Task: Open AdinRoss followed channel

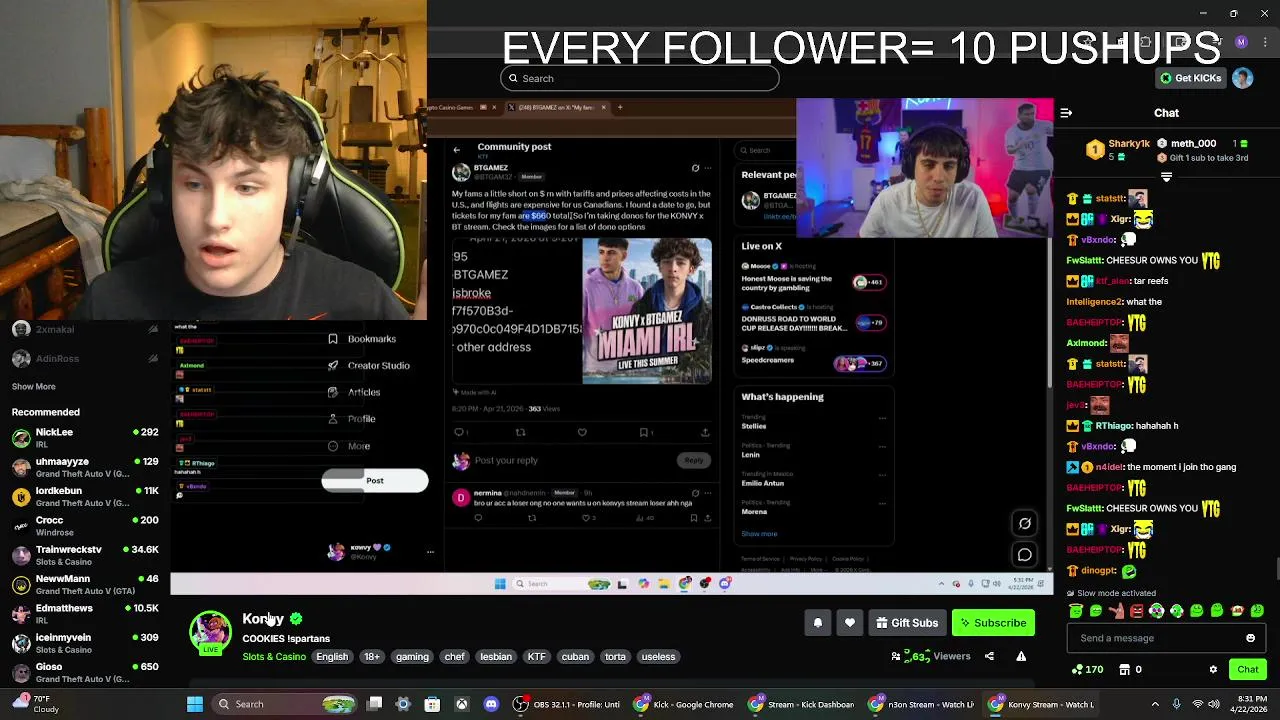Action: point(85,358)
